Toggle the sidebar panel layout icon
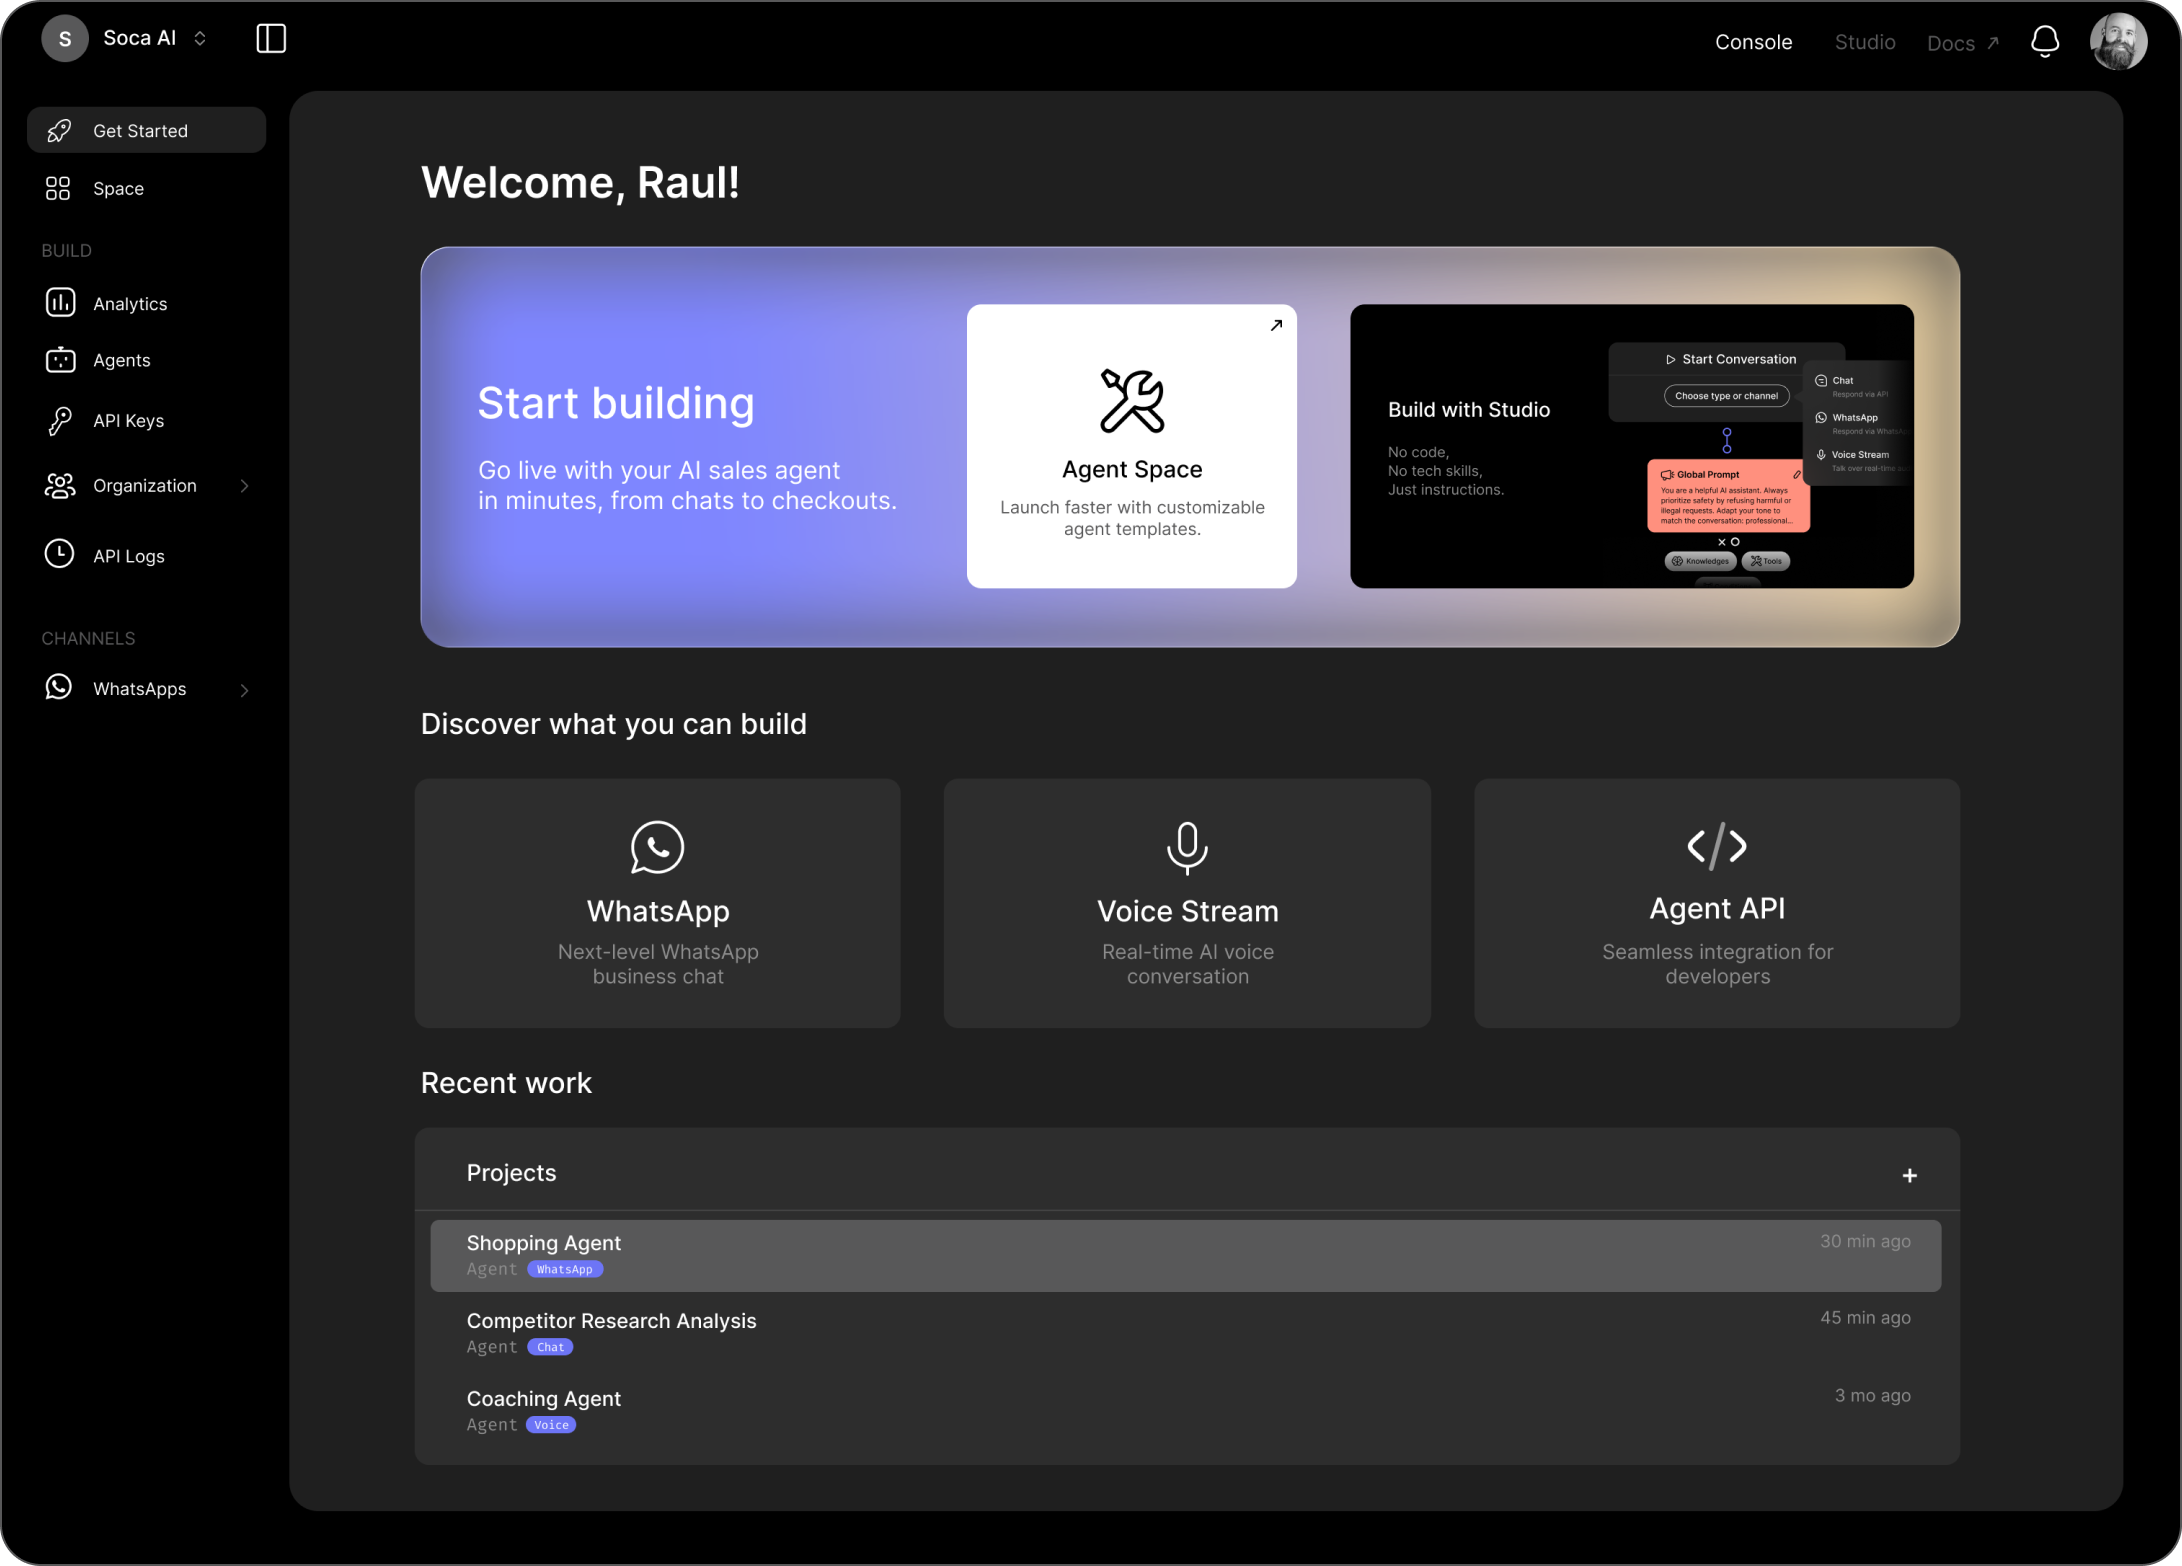 pos(271,39)
